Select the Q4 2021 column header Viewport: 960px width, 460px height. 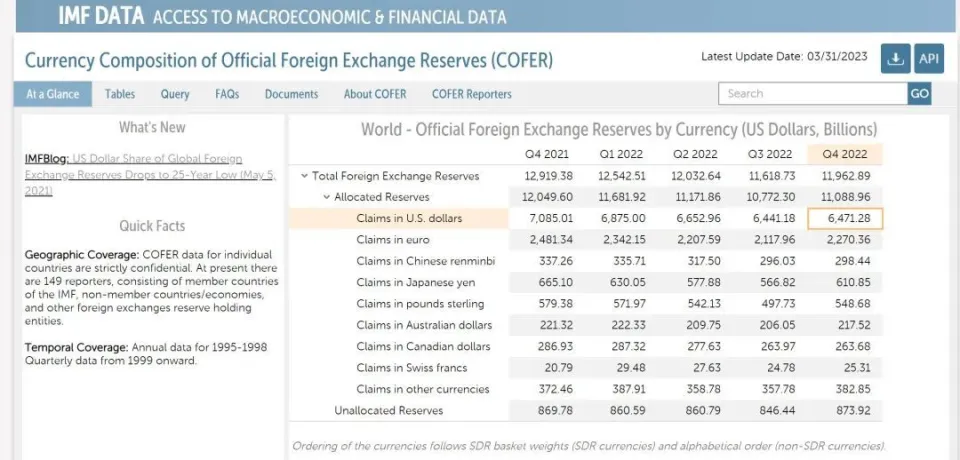[547, 154]
